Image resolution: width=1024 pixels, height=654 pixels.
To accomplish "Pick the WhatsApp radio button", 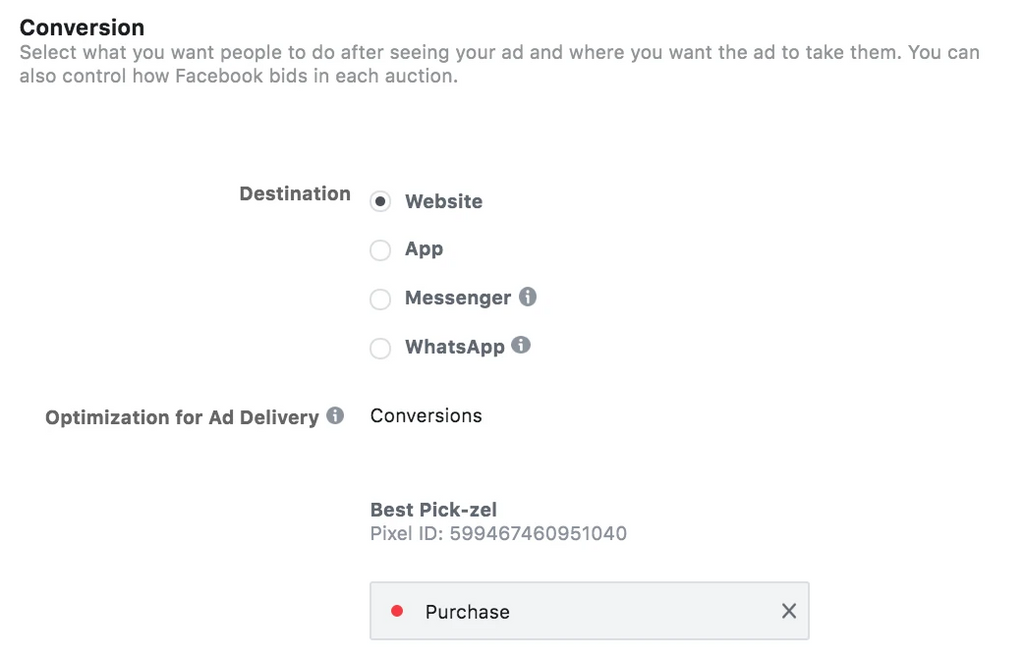I will point(380,348).
